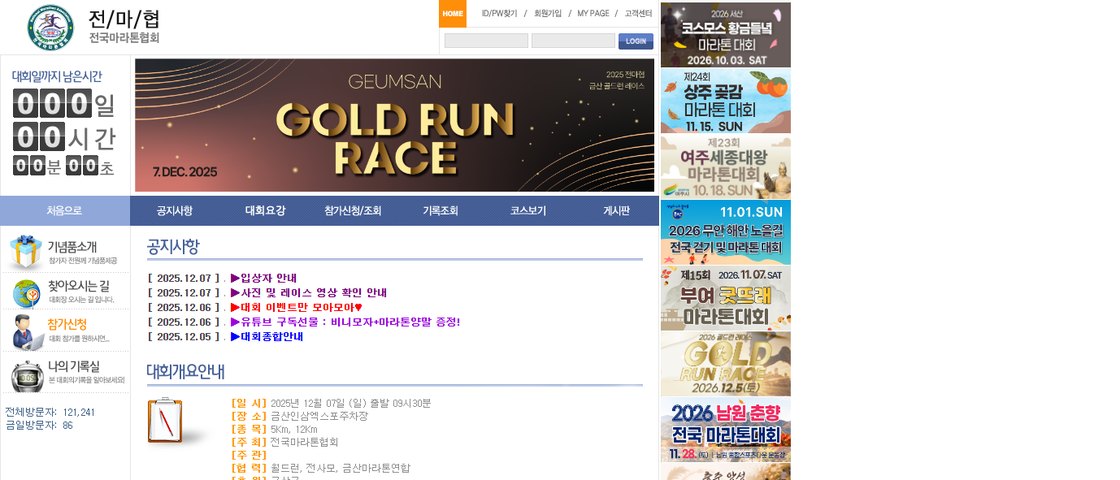Click 나의 기록실 sidebar text
The image size is (1120, 480).
point(74,366)
